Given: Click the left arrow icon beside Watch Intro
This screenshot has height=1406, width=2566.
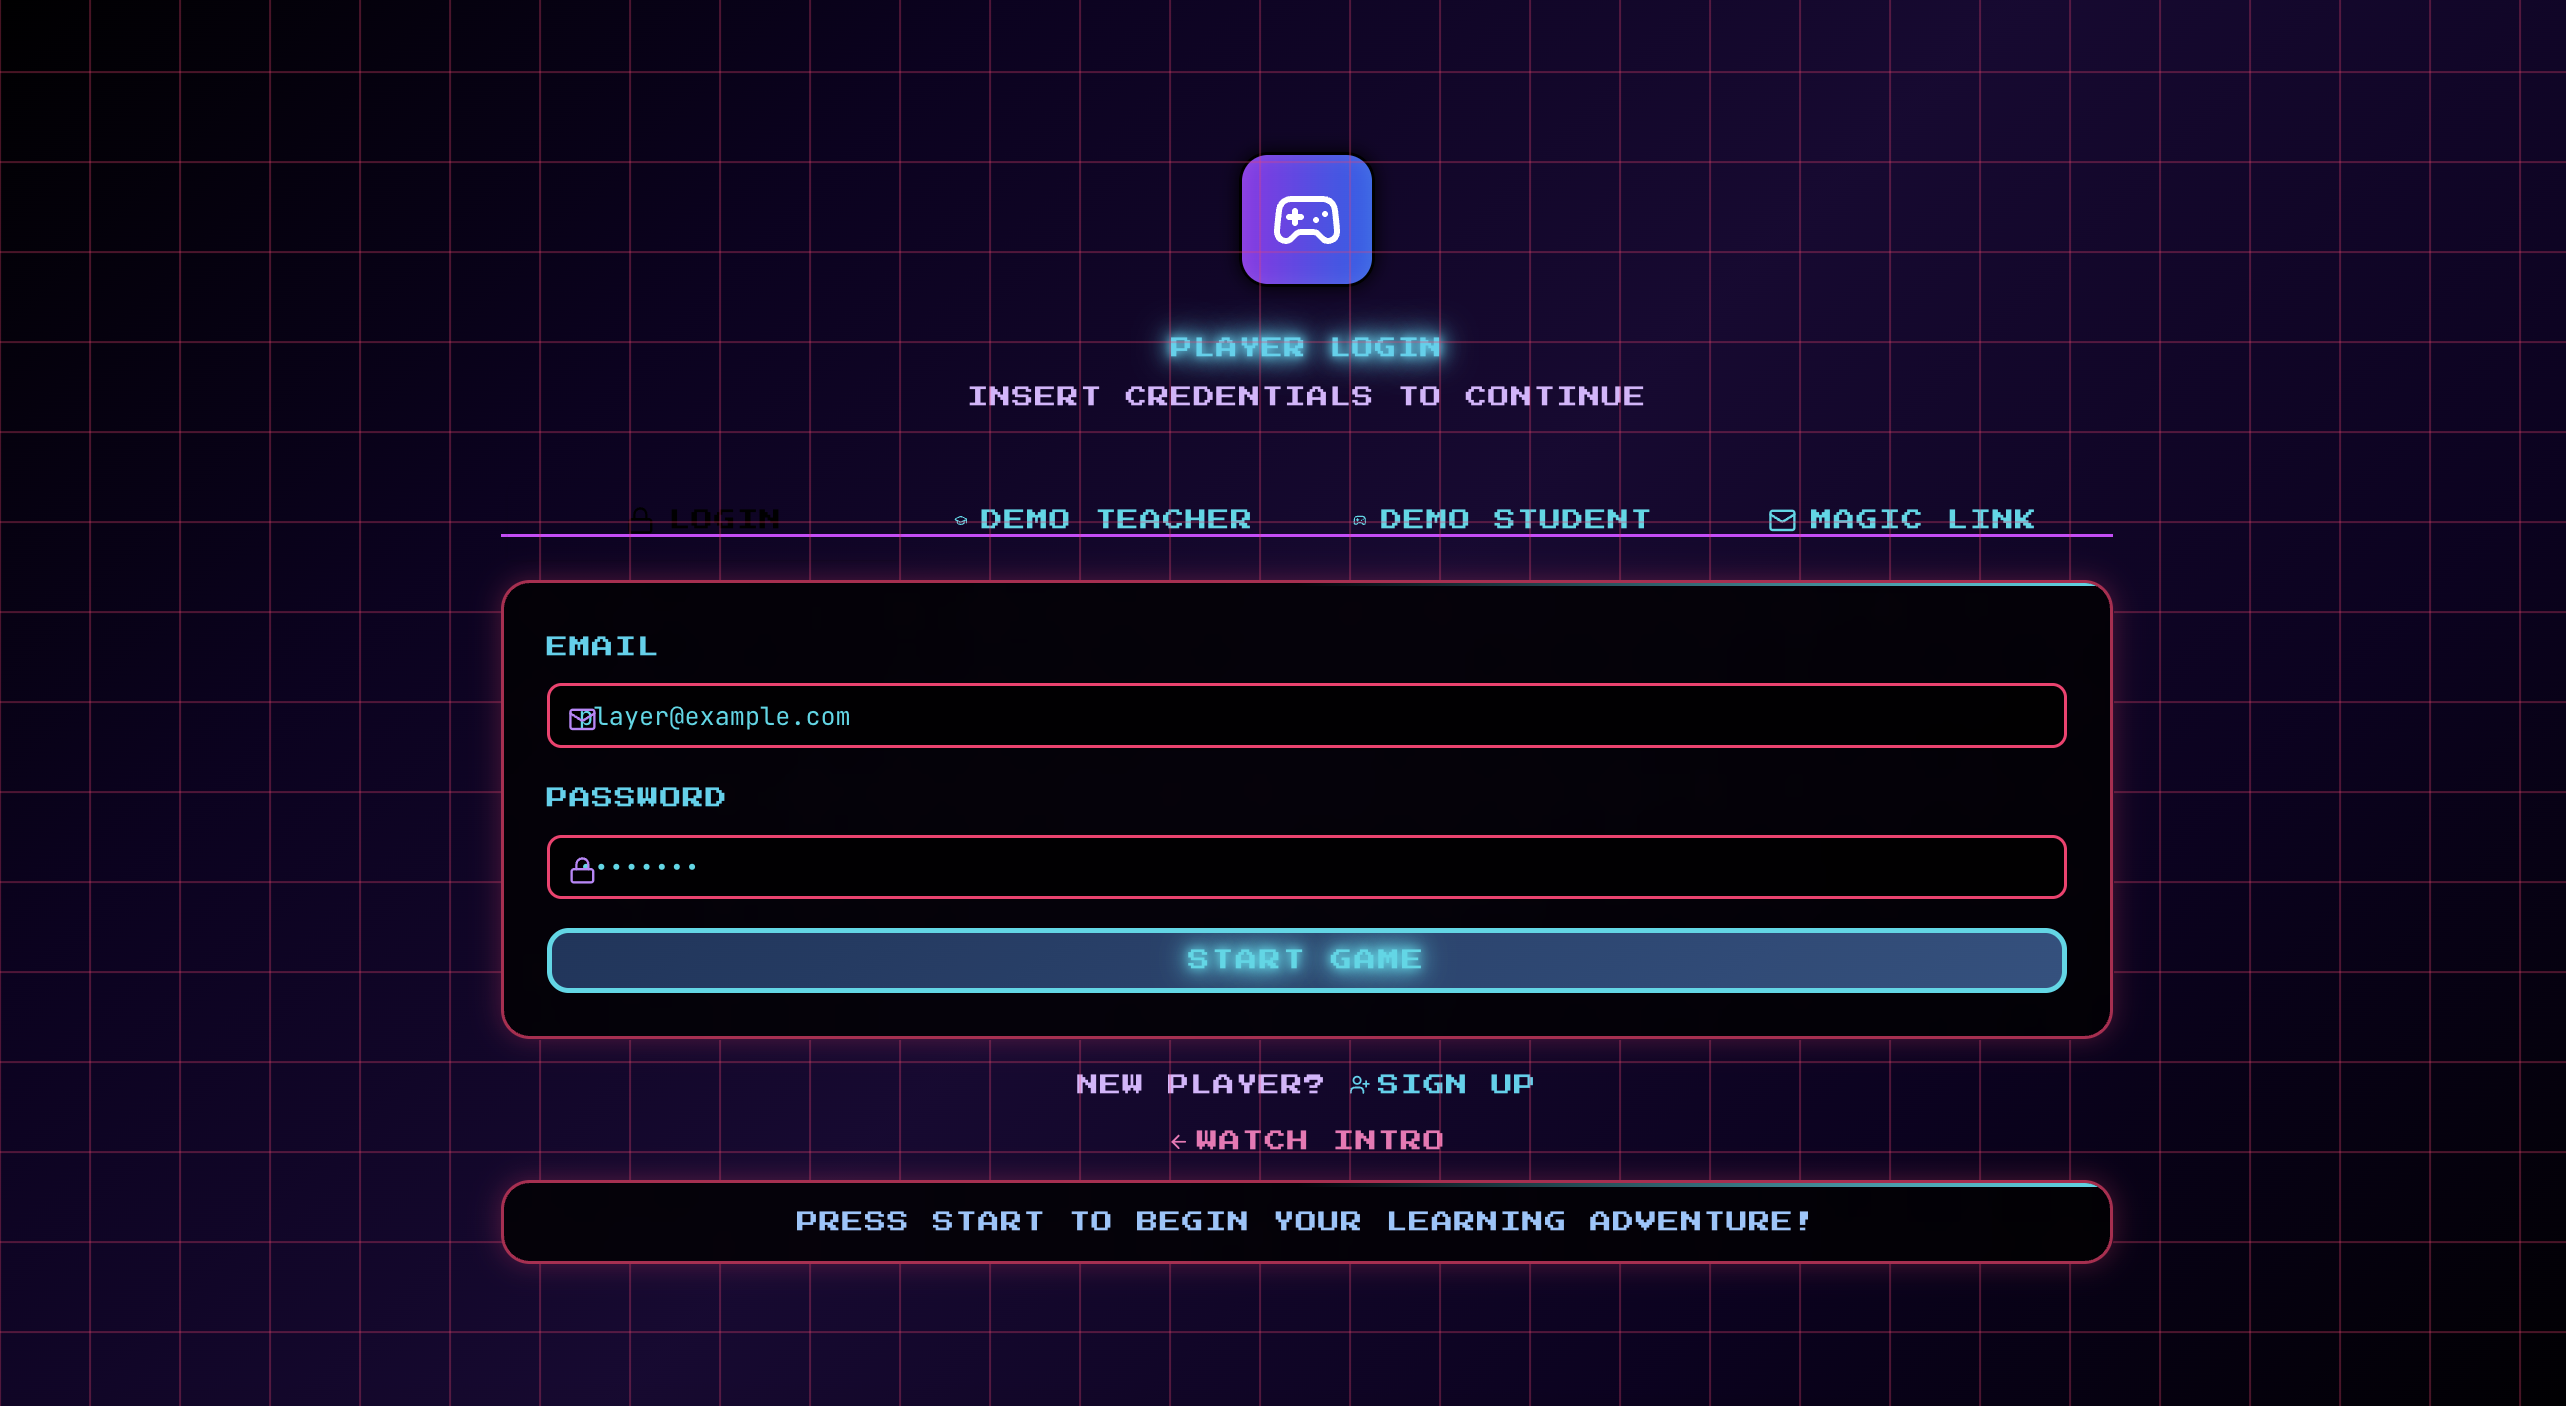Looking at the screenshot, I should (1178, 1141).
